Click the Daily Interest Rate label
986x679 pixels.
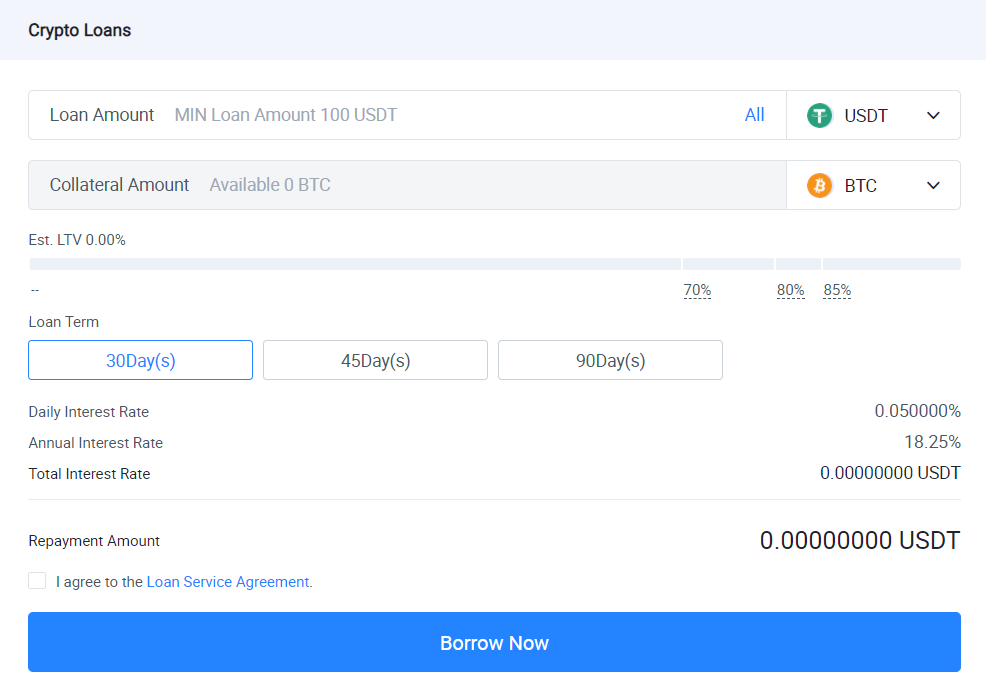coord(89,412)
